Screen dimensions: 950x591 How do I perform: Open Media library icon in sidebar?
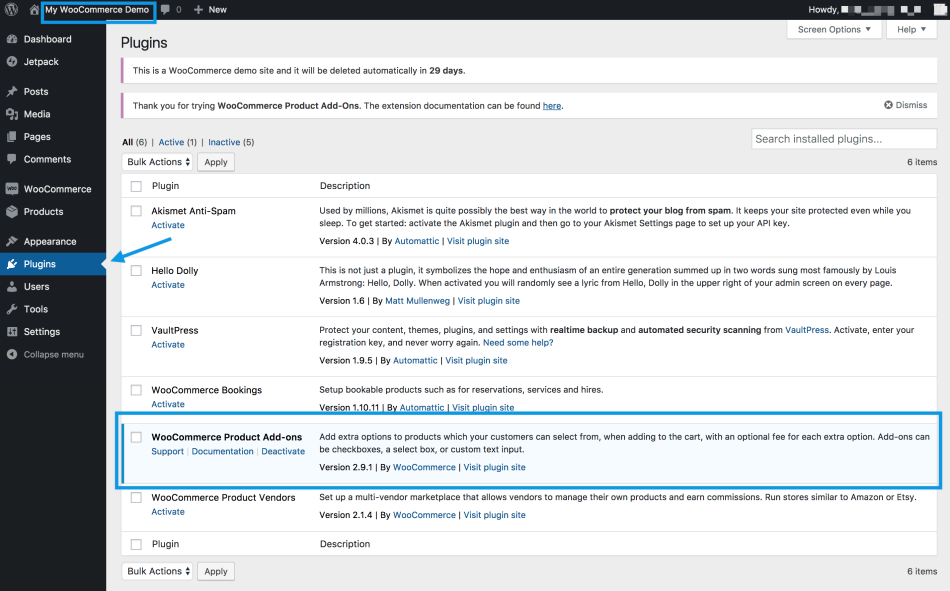[x=12, y=114]
